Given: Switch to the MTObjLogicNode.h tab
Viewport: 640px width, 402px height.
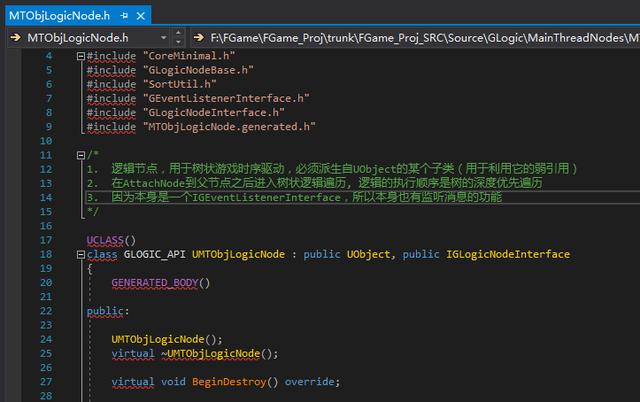Looking at the screenshot, I should [55, 16].
